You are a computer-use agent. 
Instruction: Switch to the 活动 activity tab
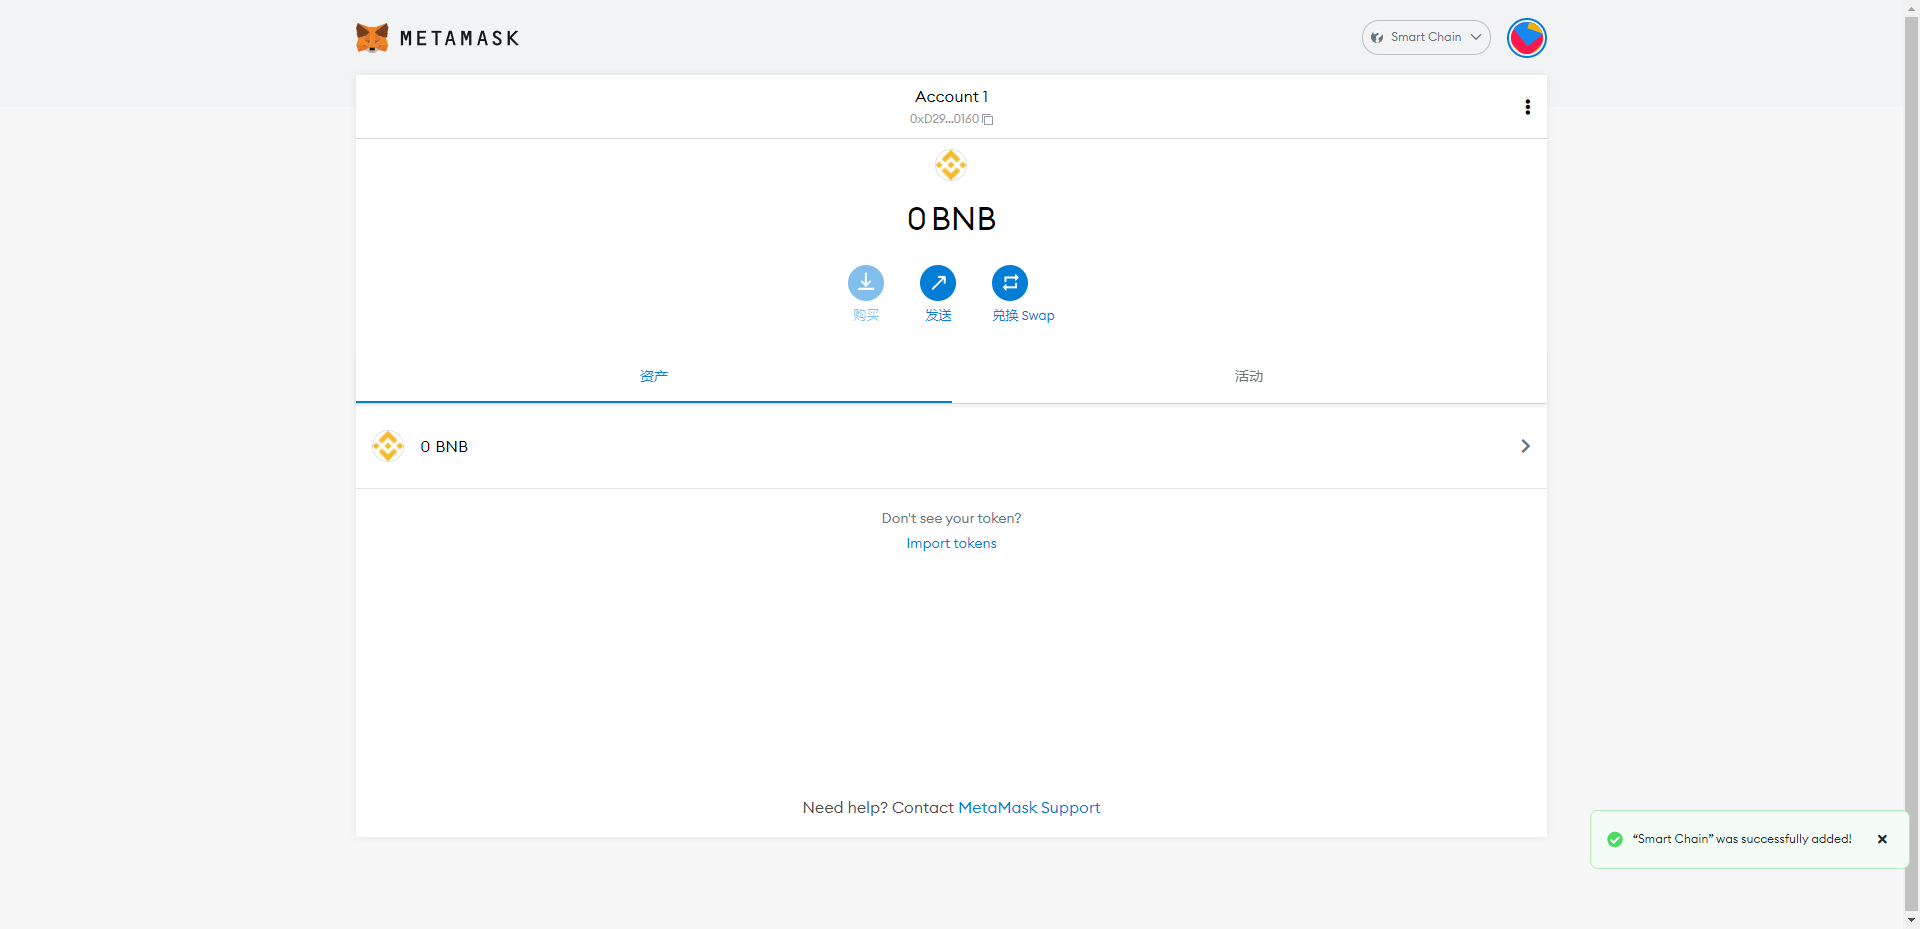pos(1249,377)
